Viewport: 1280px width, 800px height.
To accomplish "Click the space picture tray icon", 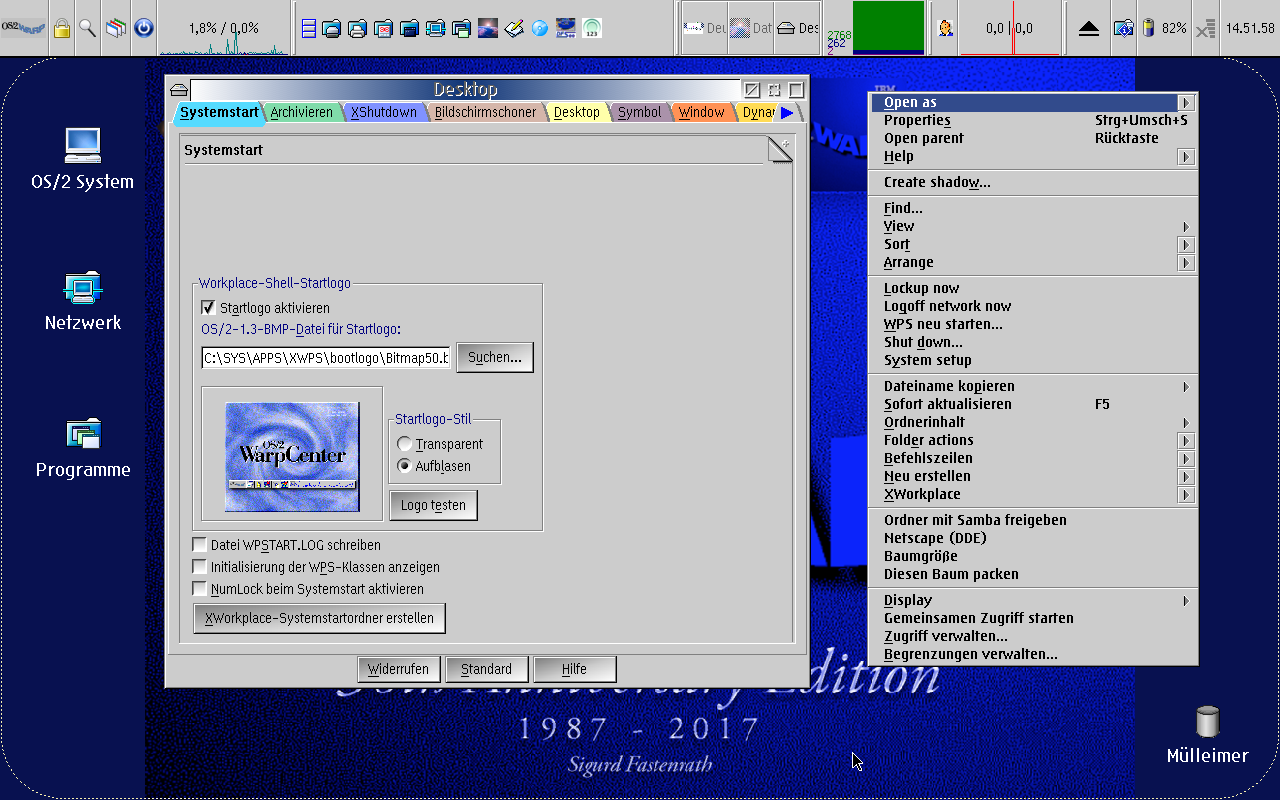I will 488,28.
